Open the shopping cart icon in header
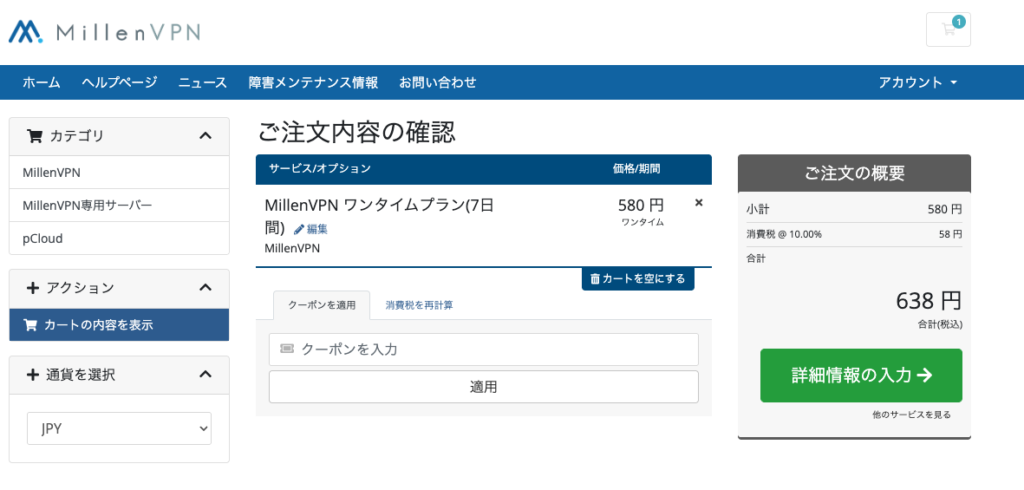 click(x=948, y=29)
